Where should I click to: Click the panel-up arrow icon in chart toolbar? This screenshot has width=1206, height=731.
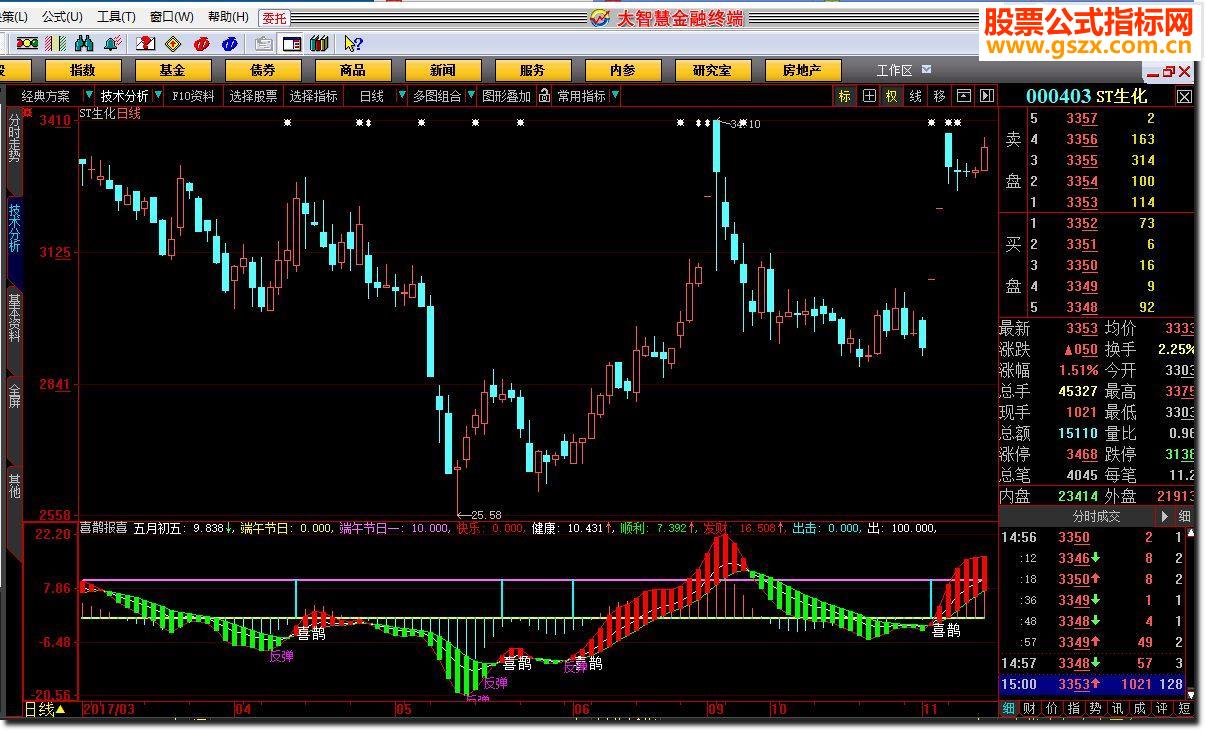(964, 96)
